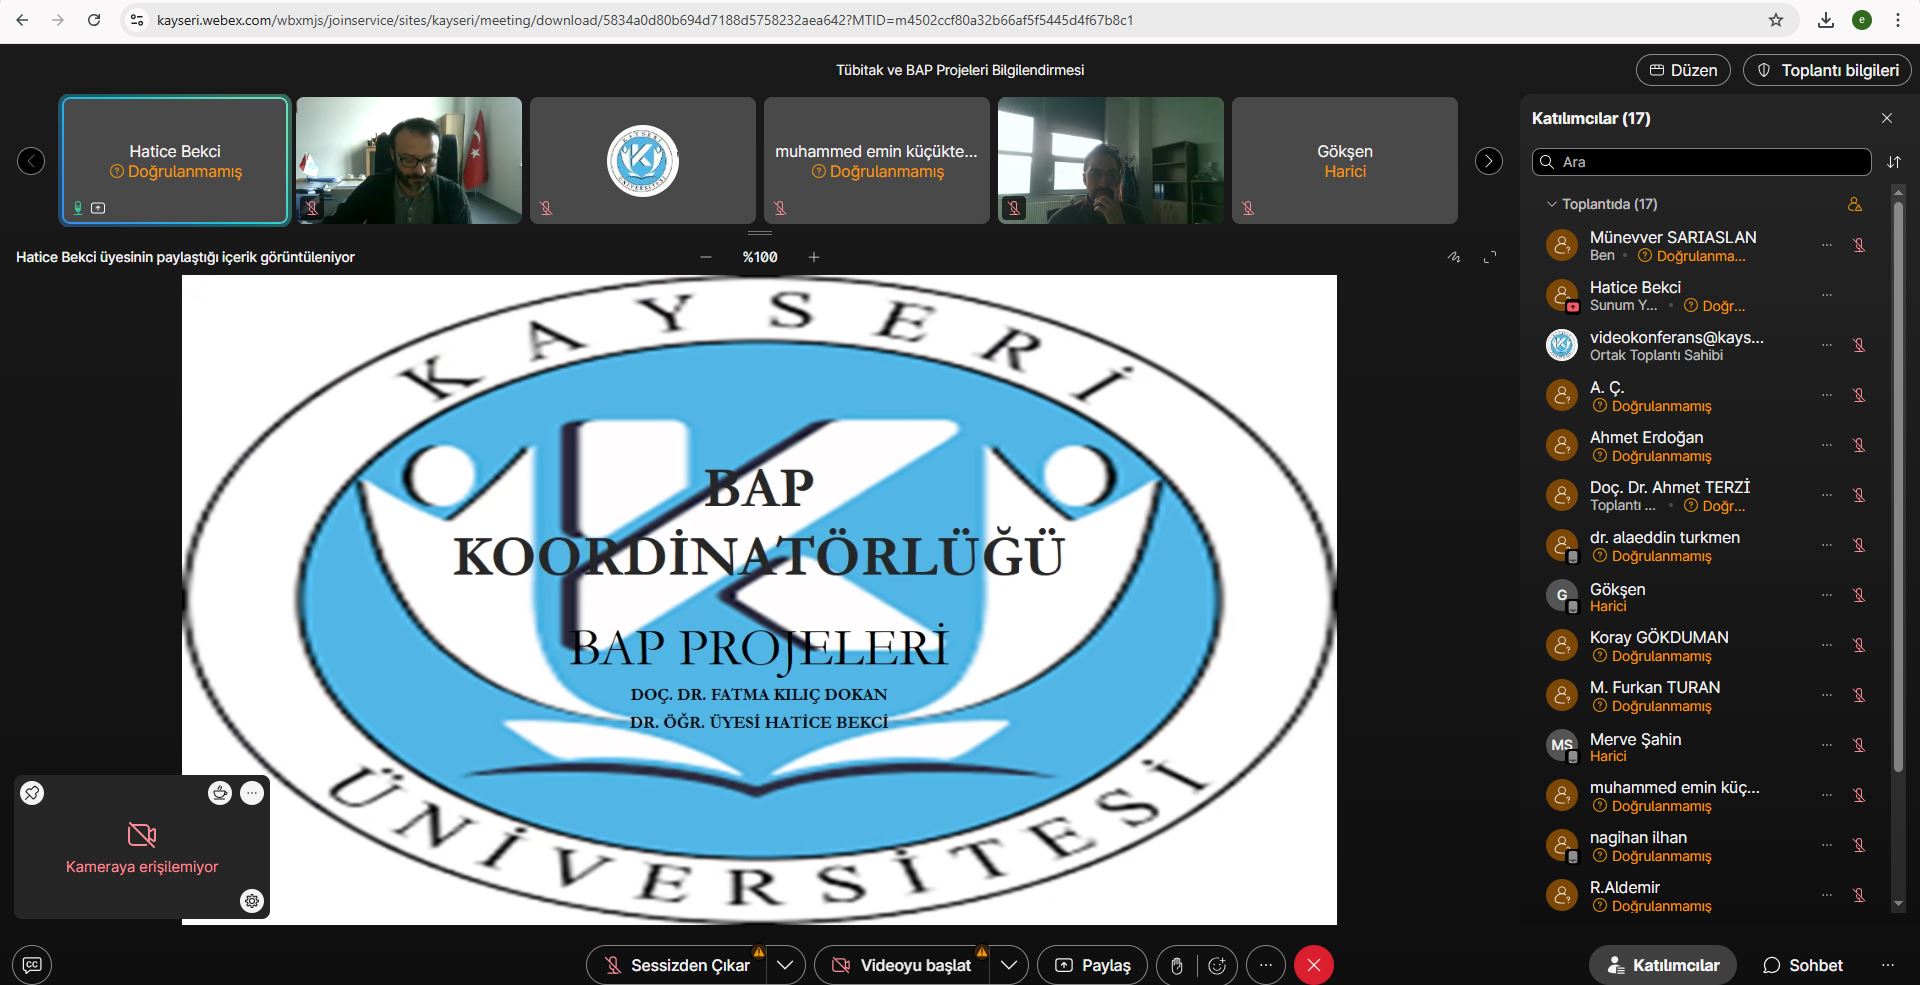Start camera with Videoyu başlat
Image resolution: width=1920 pixels, height=985 pixels.
coord(902,965)
